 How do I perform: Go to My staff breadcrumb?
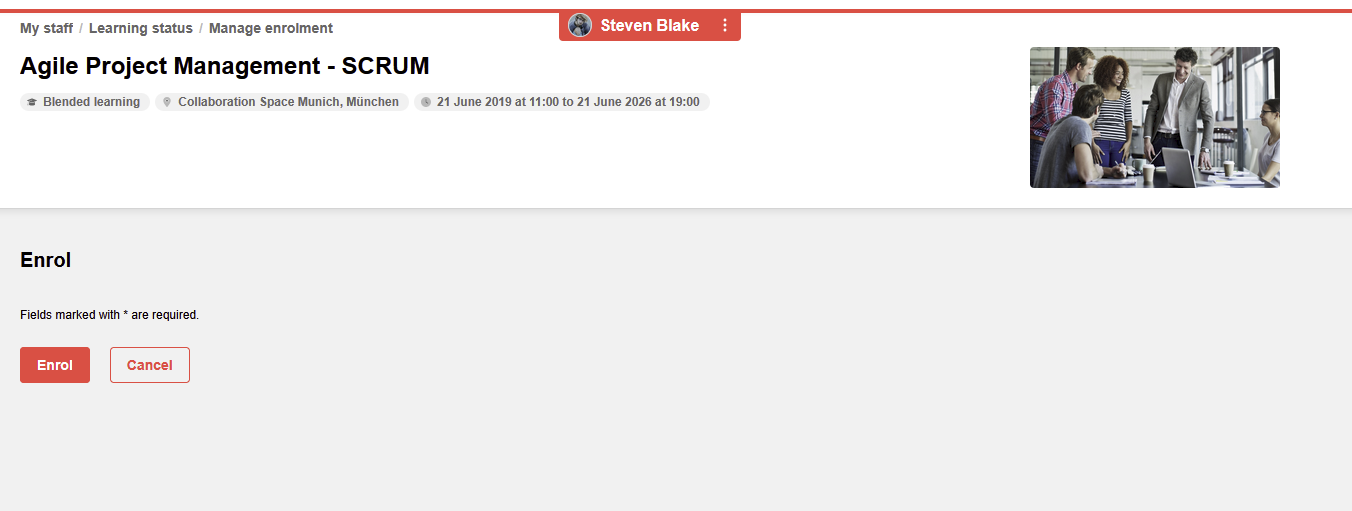coord(46,28)
